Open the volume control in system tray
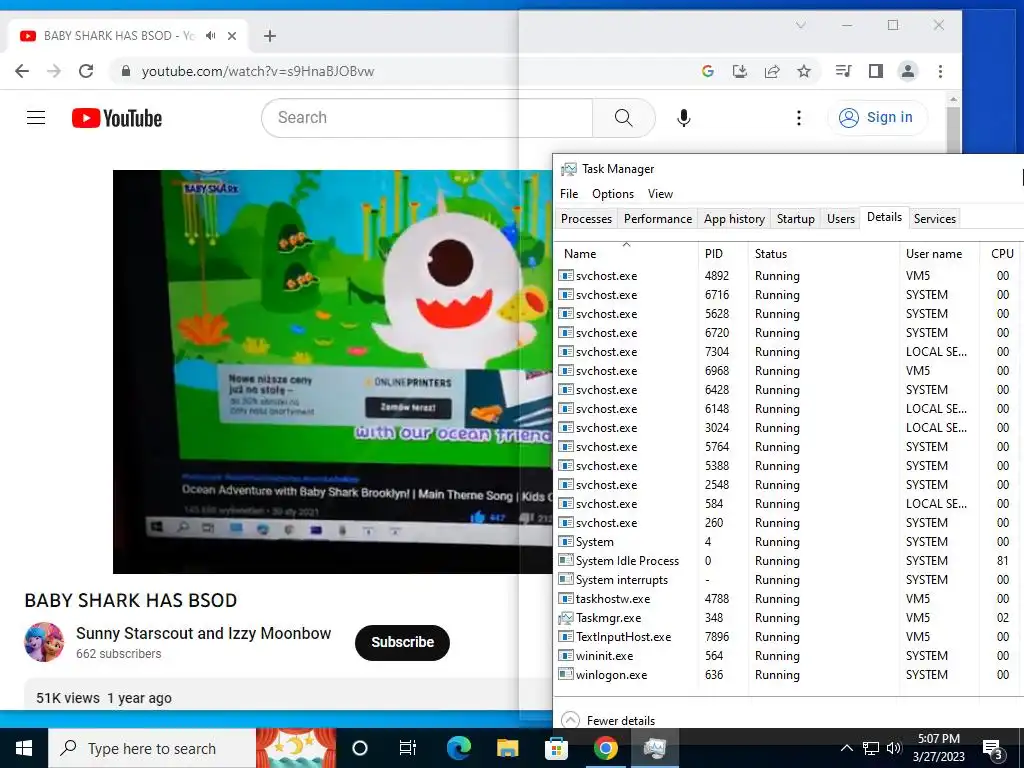The image size is (1024, 768). [x=894, y=748]
